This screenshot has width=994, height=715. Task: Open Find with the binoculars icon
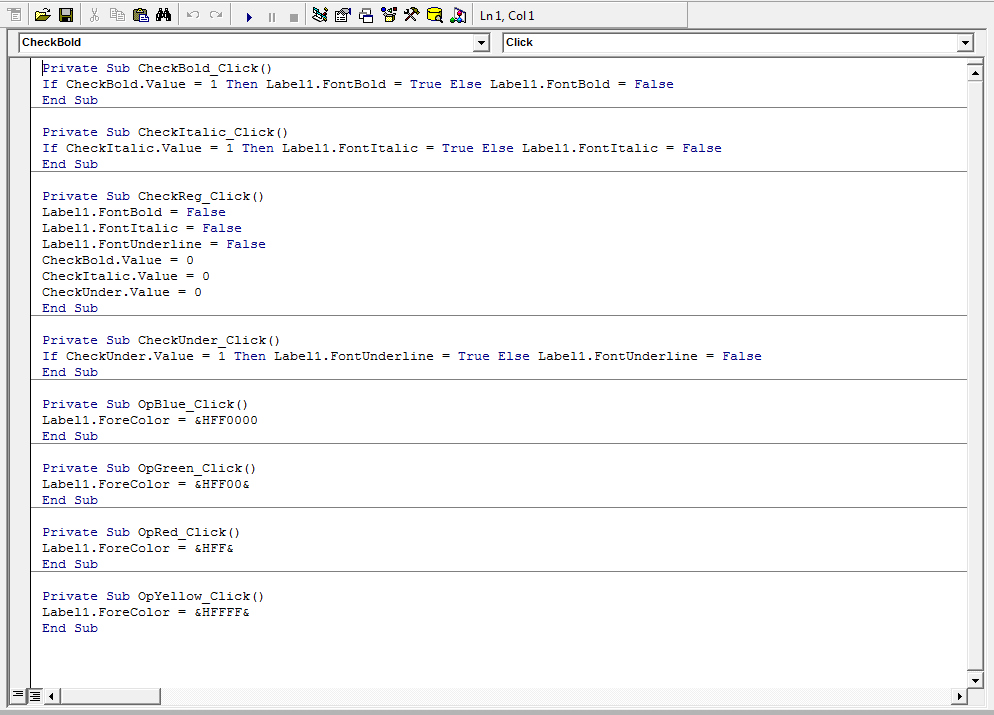163,15
